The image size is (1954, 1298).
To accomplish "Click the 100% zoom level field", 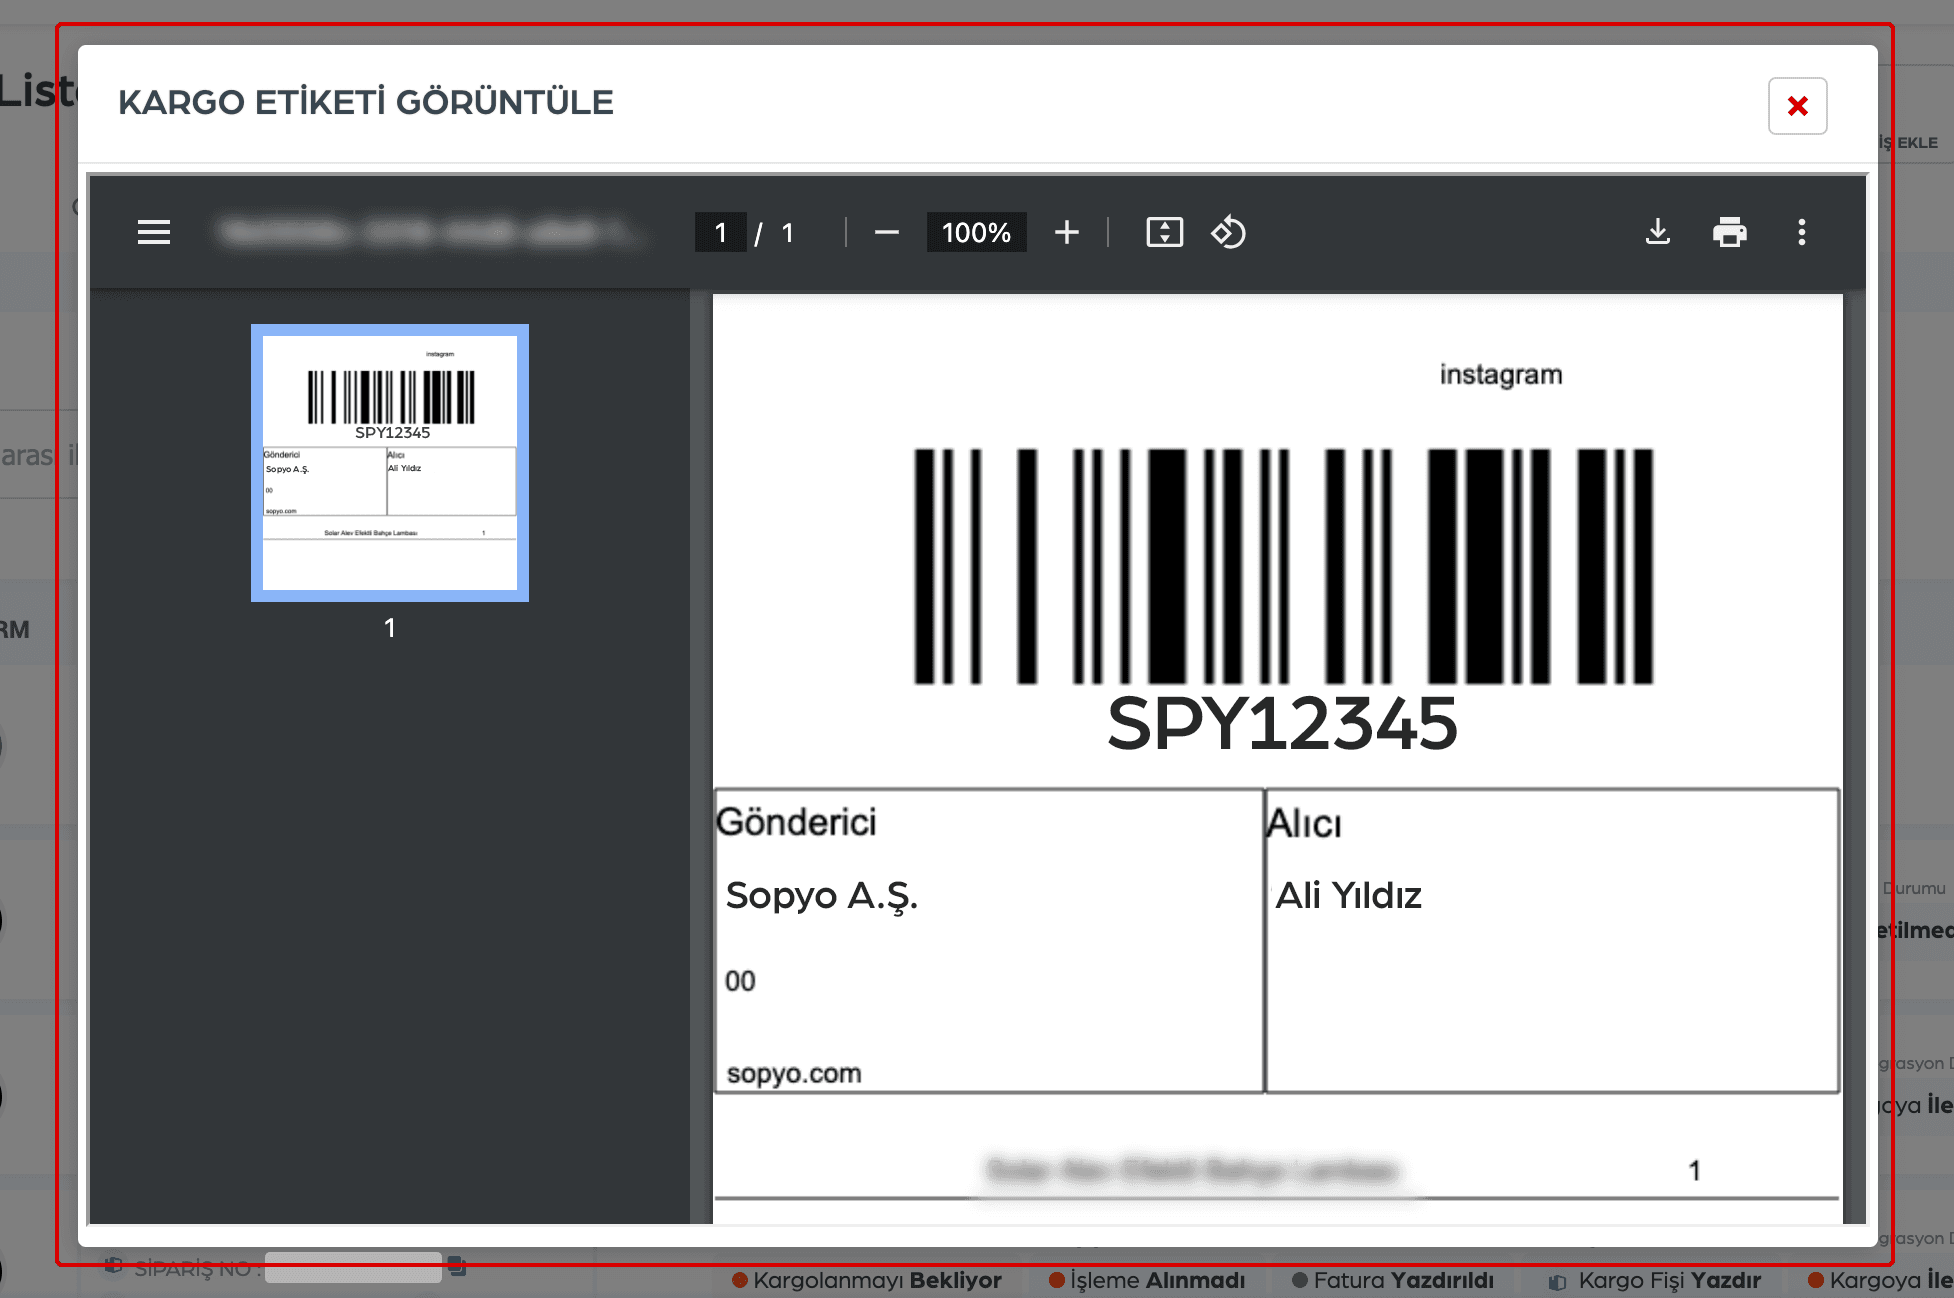I will pos(976,233).
